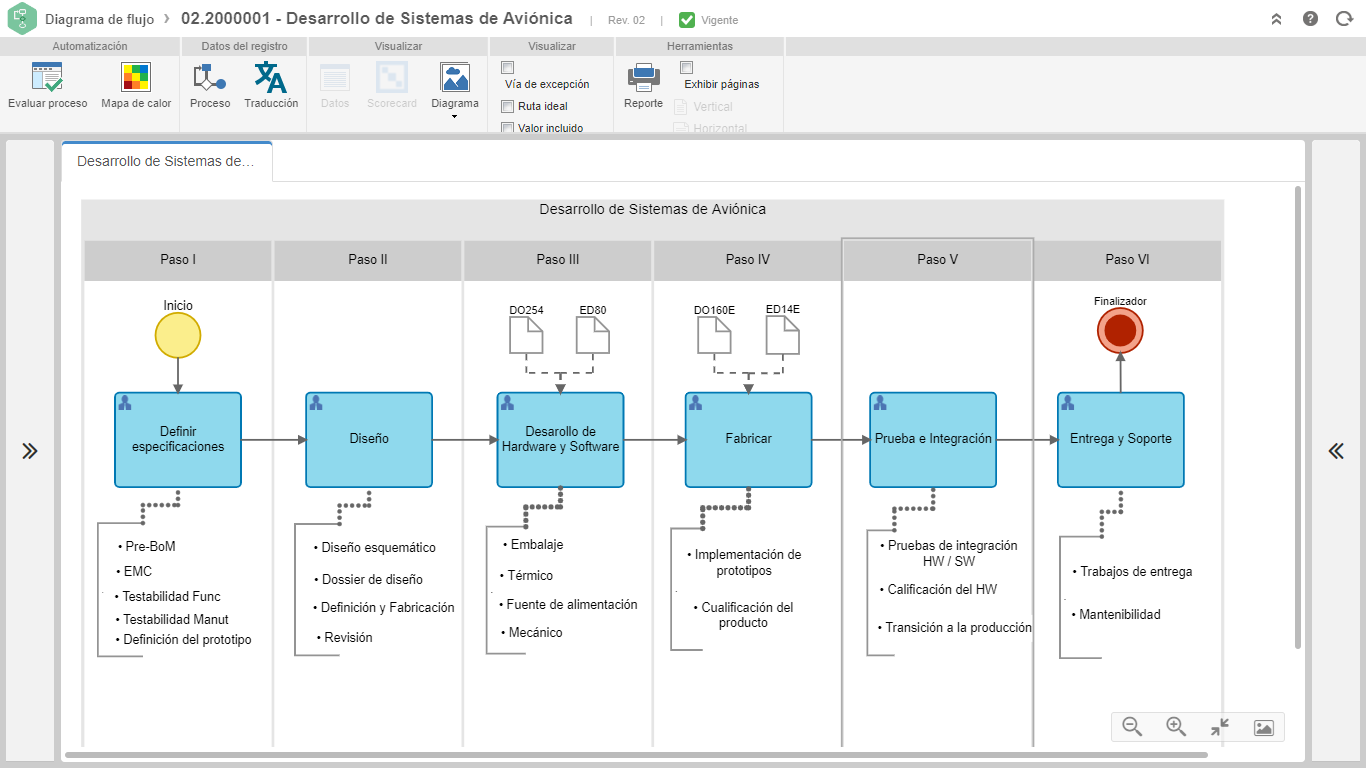Click the Paso III lane header
Viewport: 1366px width, 768px height.
click(x=558, y=260)
